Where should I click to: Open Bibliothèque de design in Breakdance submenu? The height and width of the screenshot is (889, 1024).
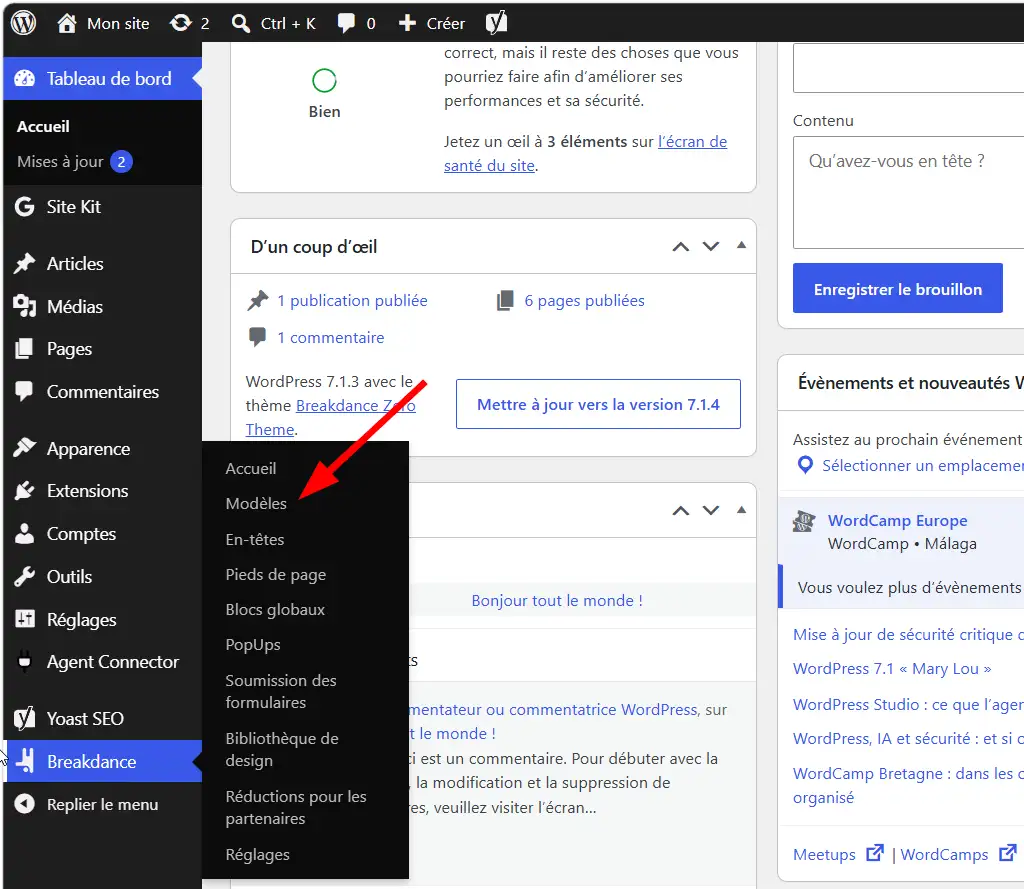tap(282, 749)
